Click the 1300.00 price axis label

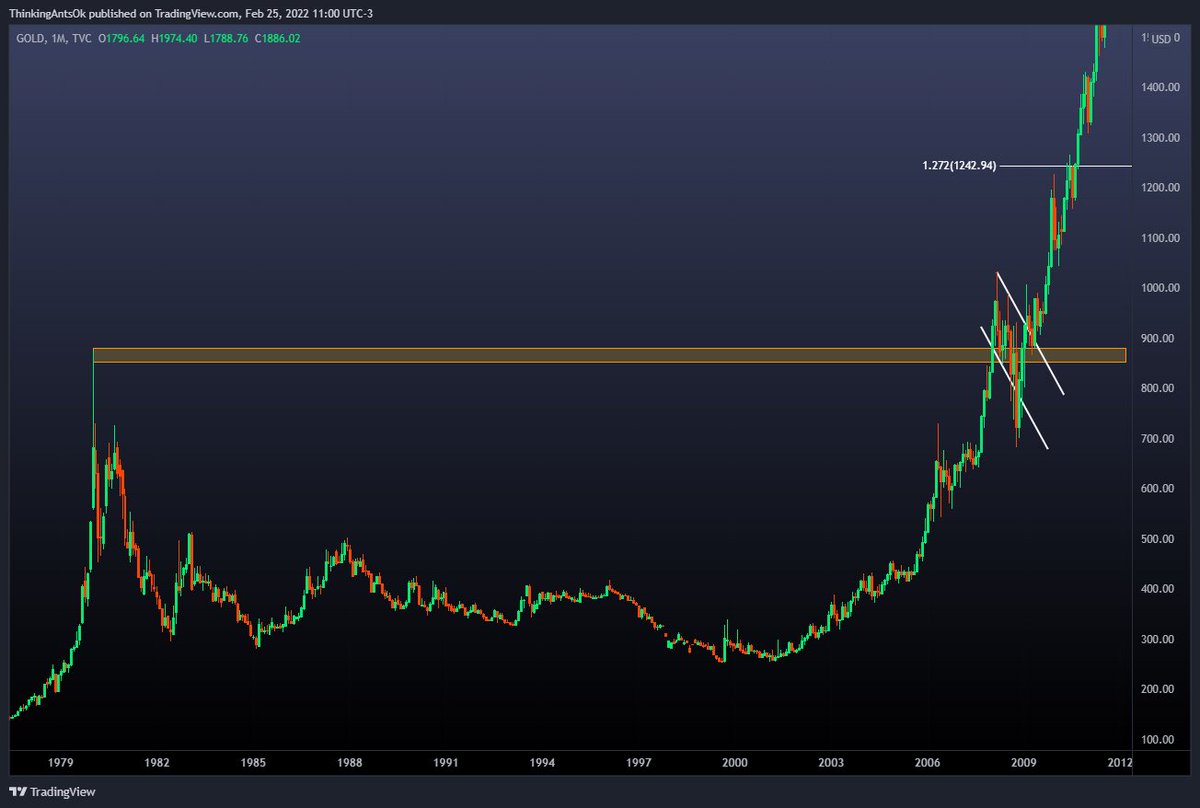1161,138
